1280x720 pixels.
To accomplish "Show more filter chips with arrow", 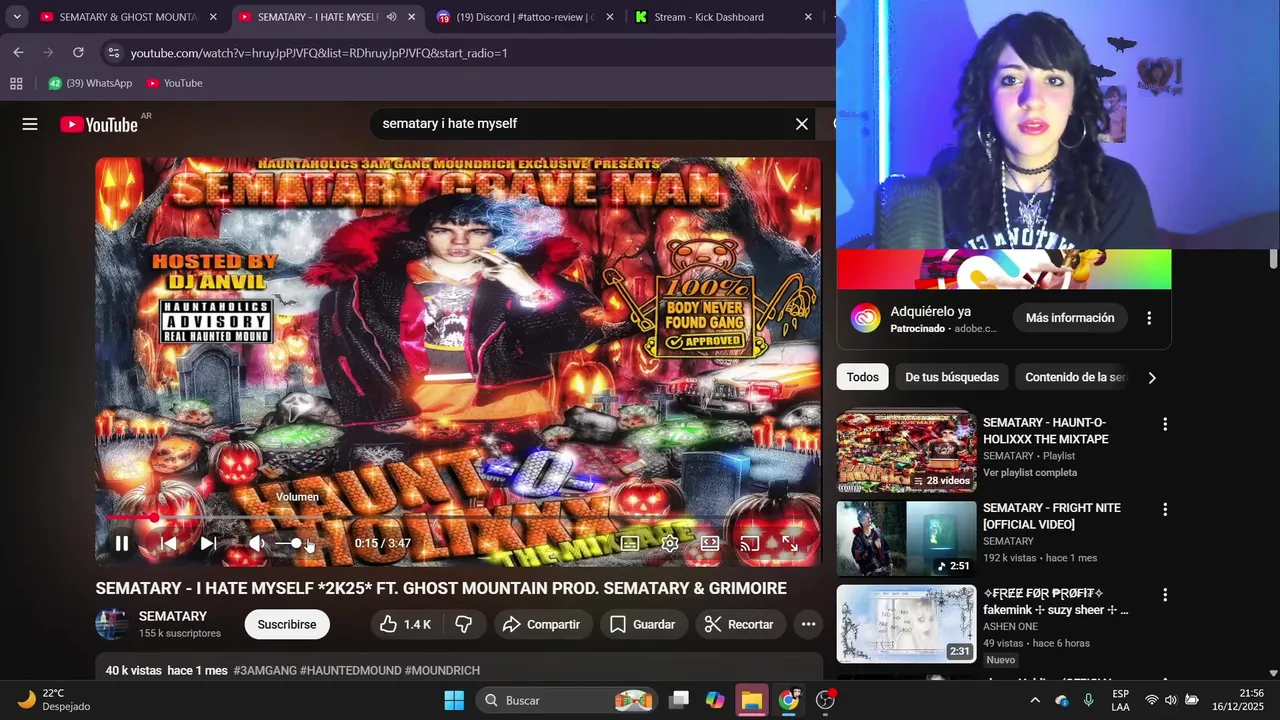I will click(1152, 377).
